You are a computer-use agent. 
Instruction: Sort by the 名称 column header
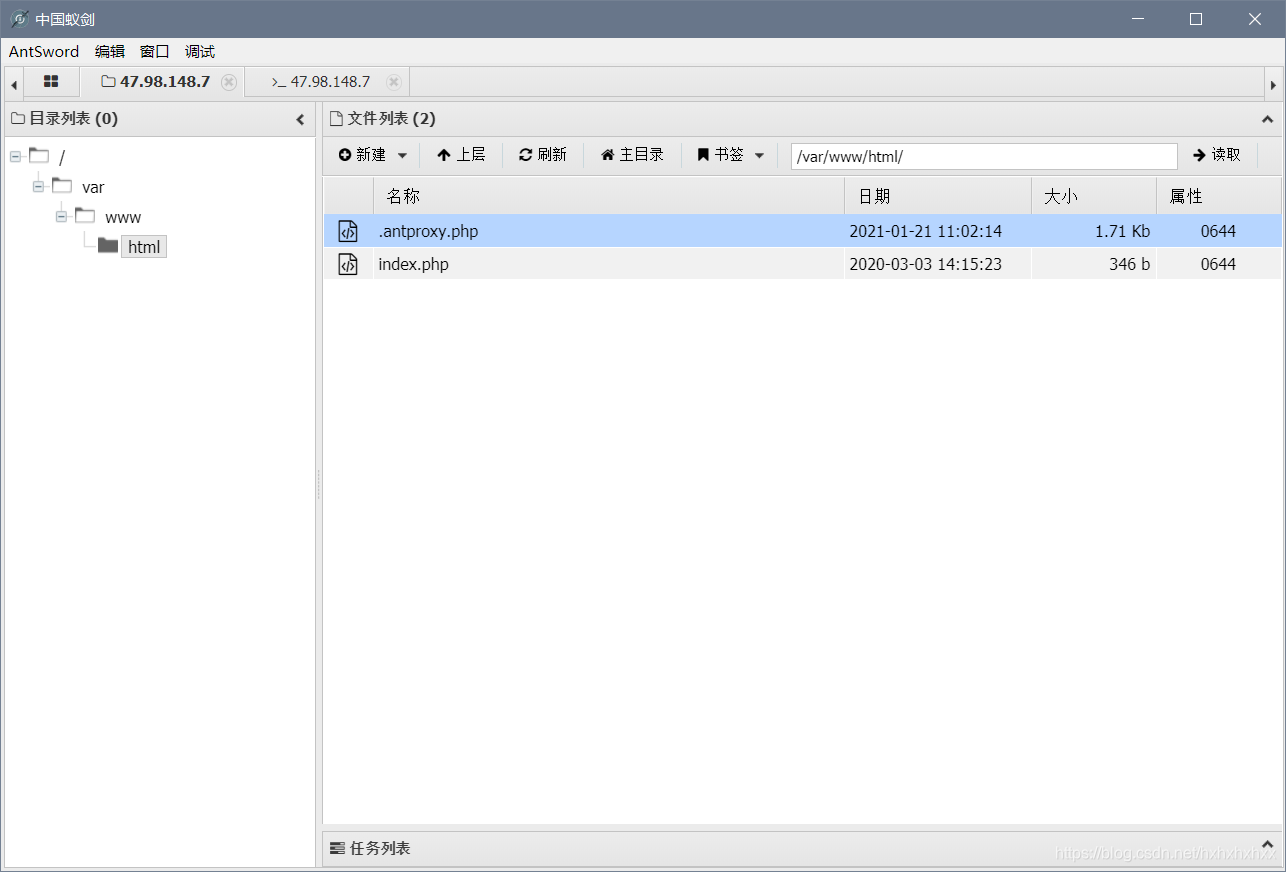click(x=608, y=196)
